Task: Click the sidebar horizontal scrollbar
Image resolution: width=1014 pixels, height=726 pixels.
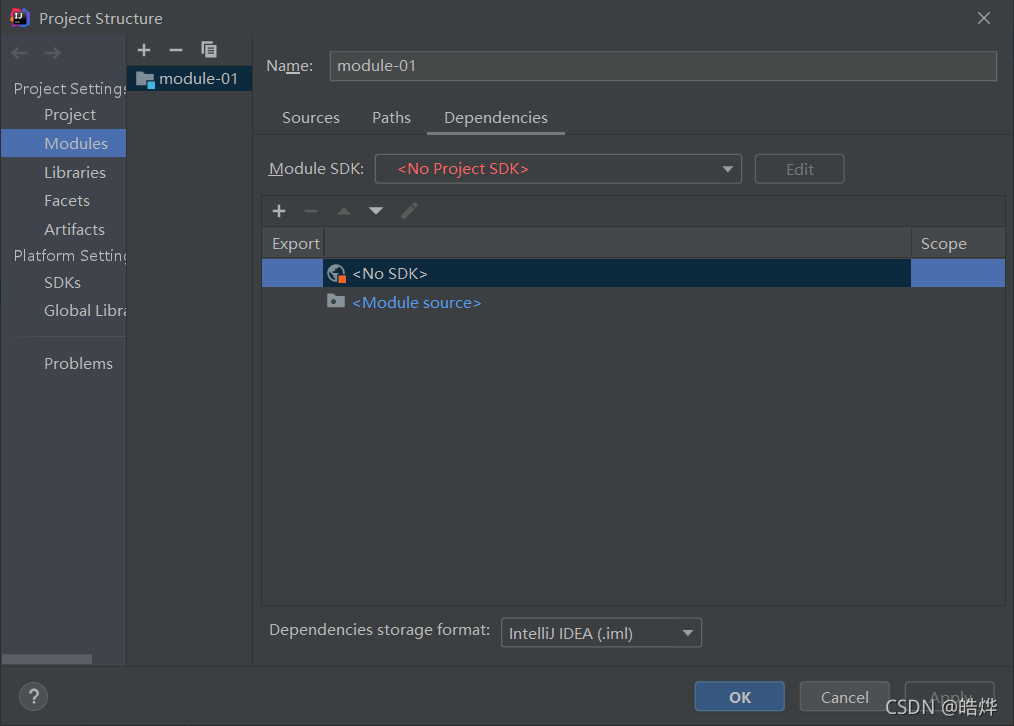Action: (x=47, y=659)
